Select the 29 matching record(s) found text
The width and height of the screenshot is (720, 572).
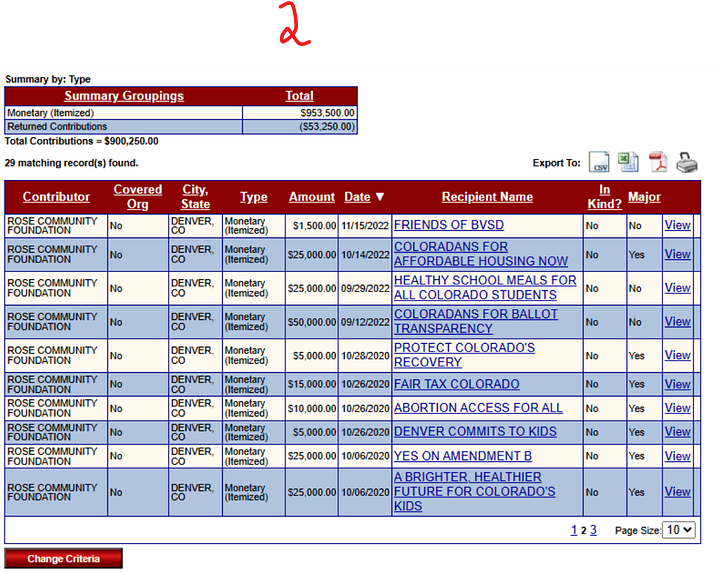point(71,163)
